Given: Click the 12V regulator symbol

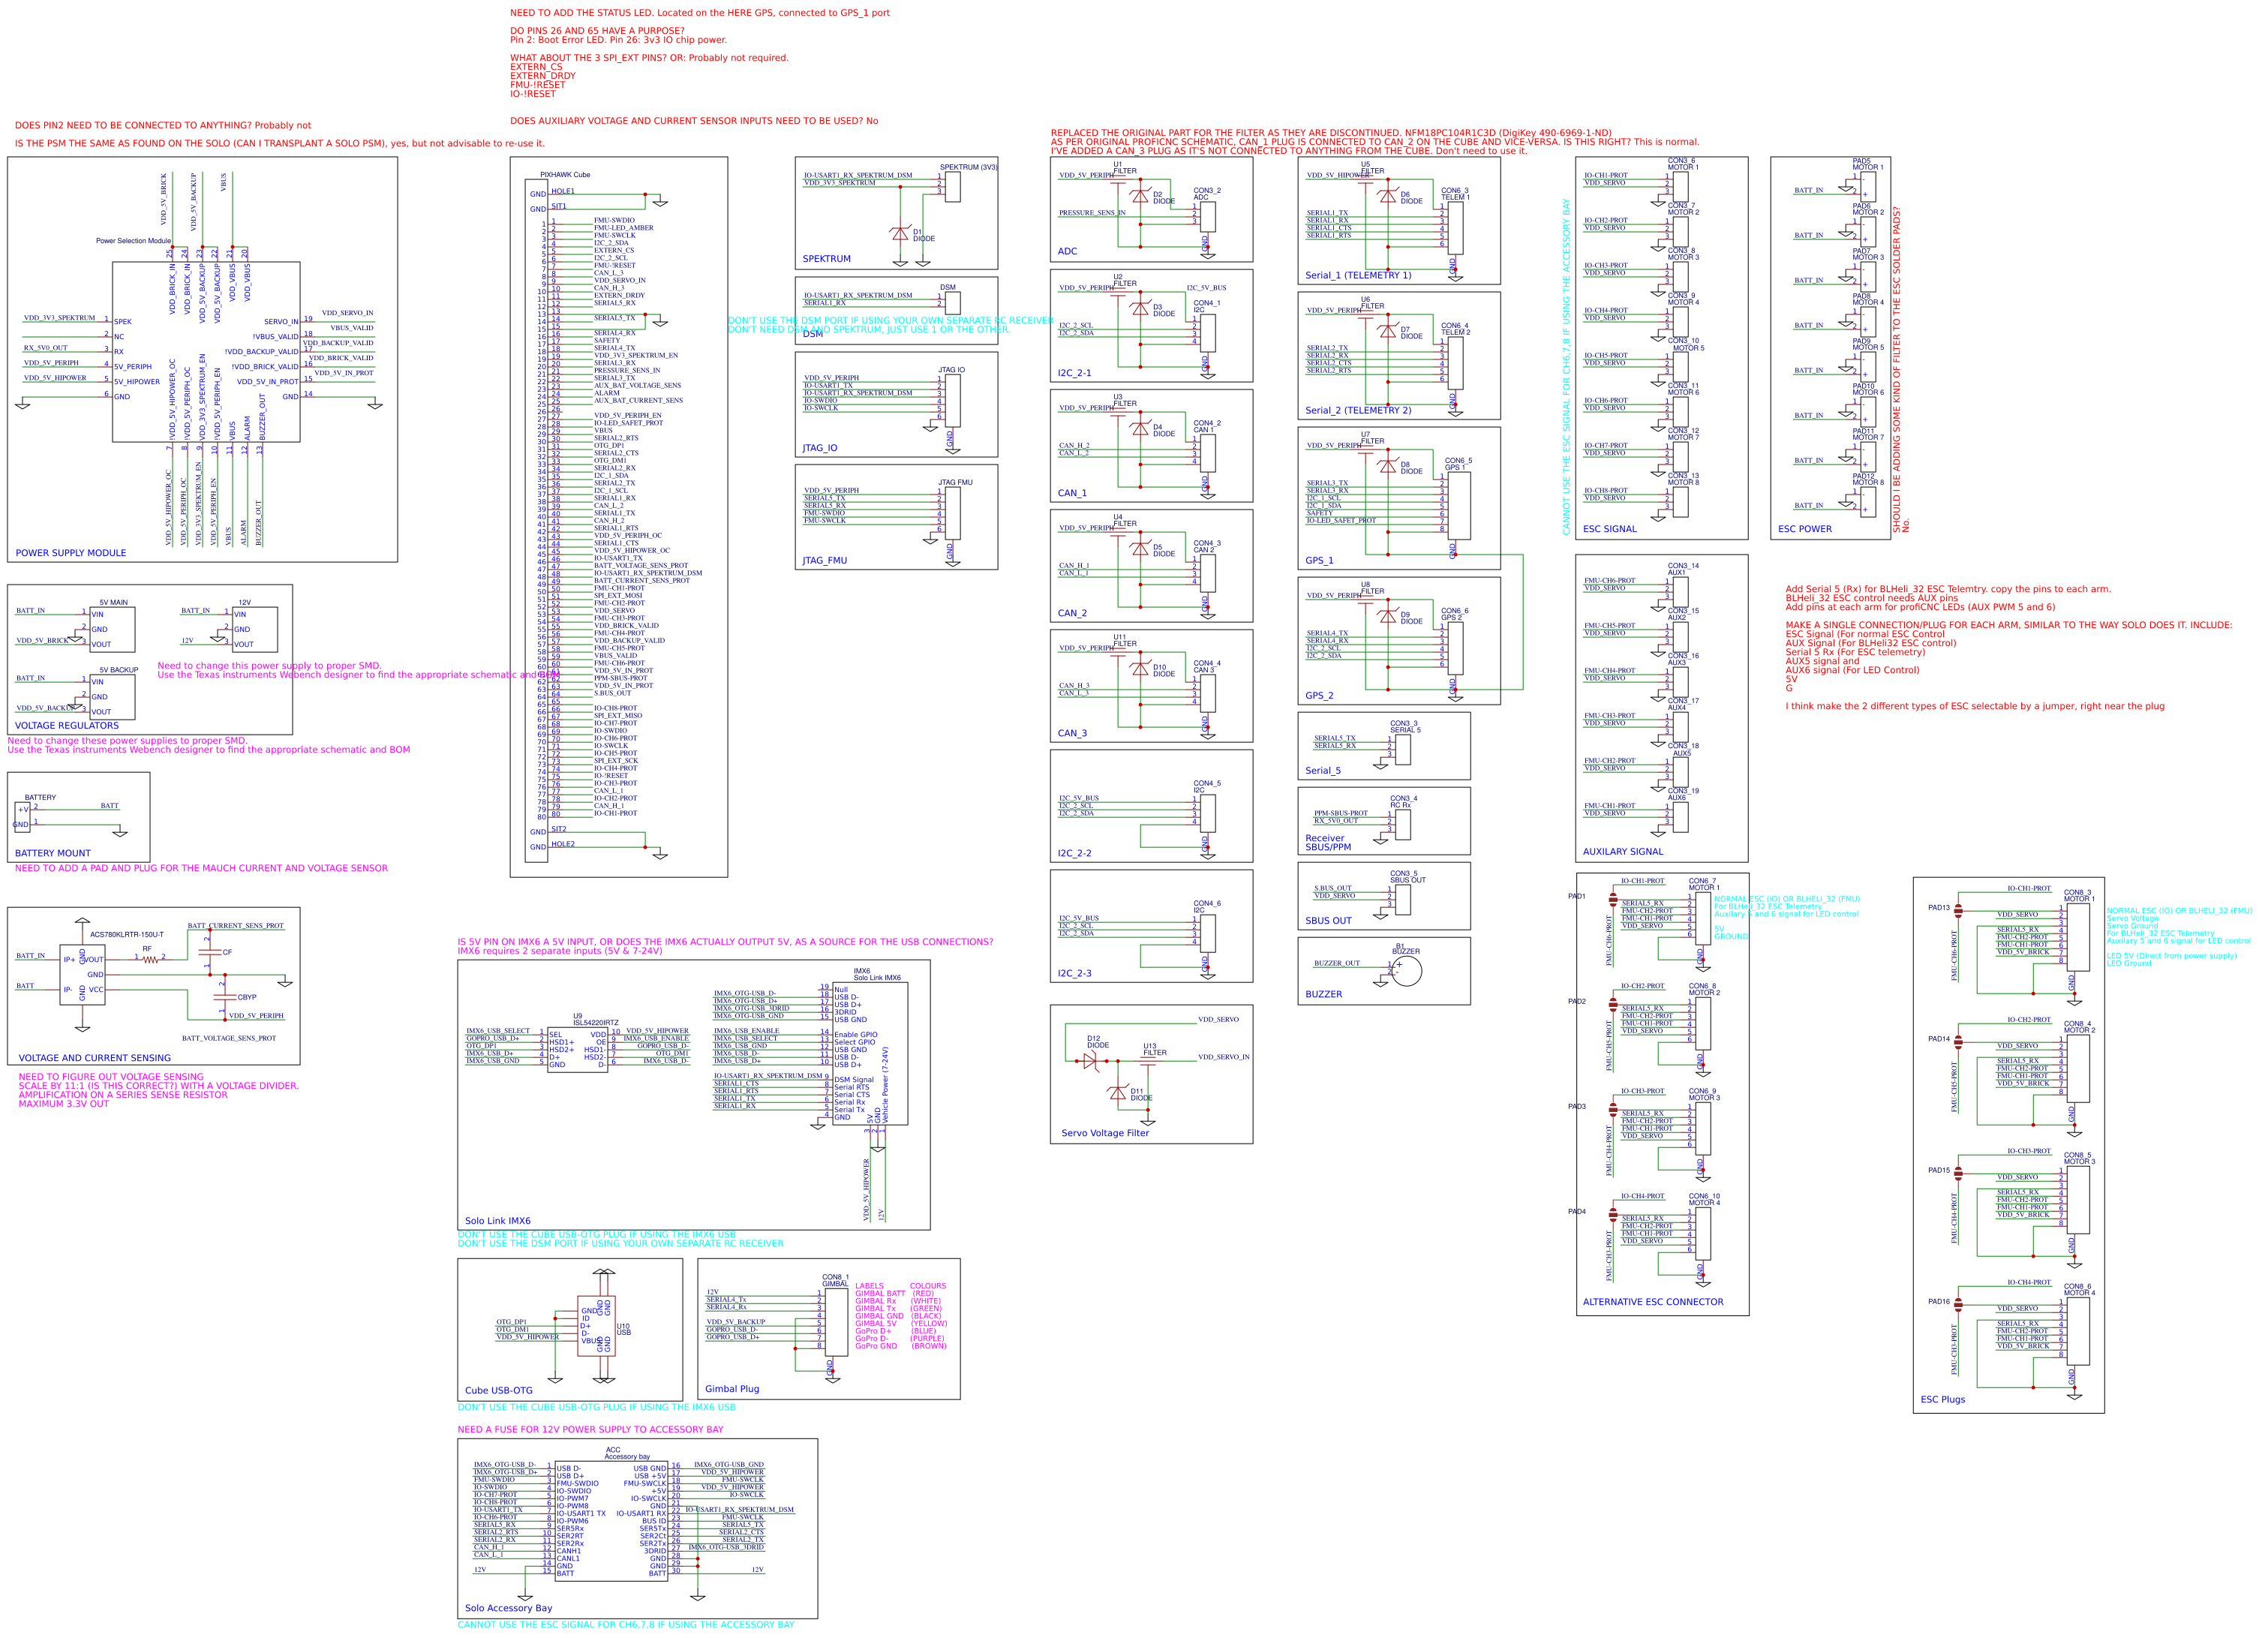Looking at the screenshot, I should (x=255, y=630).
